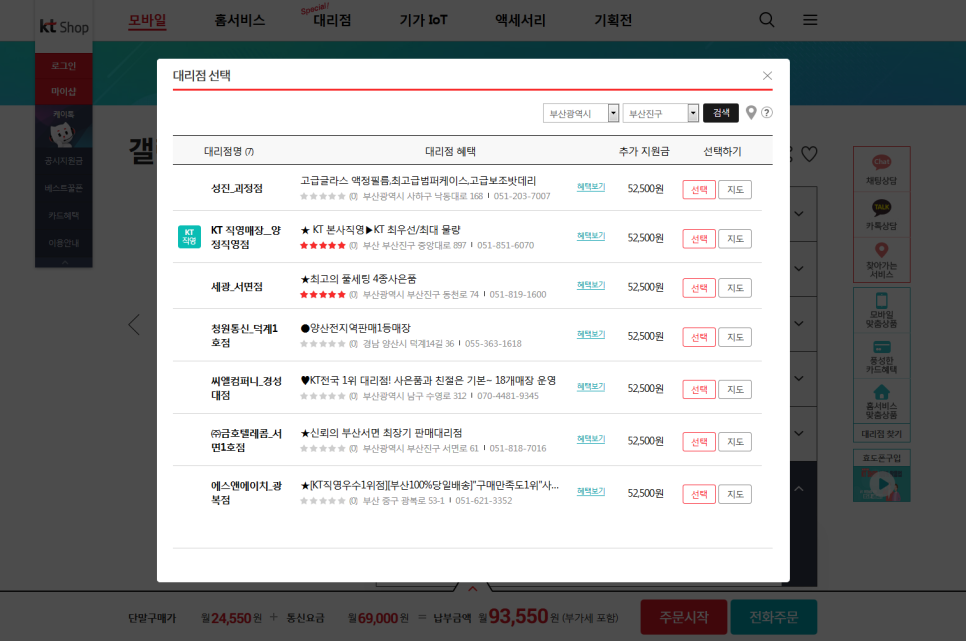Expand the bottom summary bar arrow
The height and width of the screenshot is (641, 966).
point(473,589)
